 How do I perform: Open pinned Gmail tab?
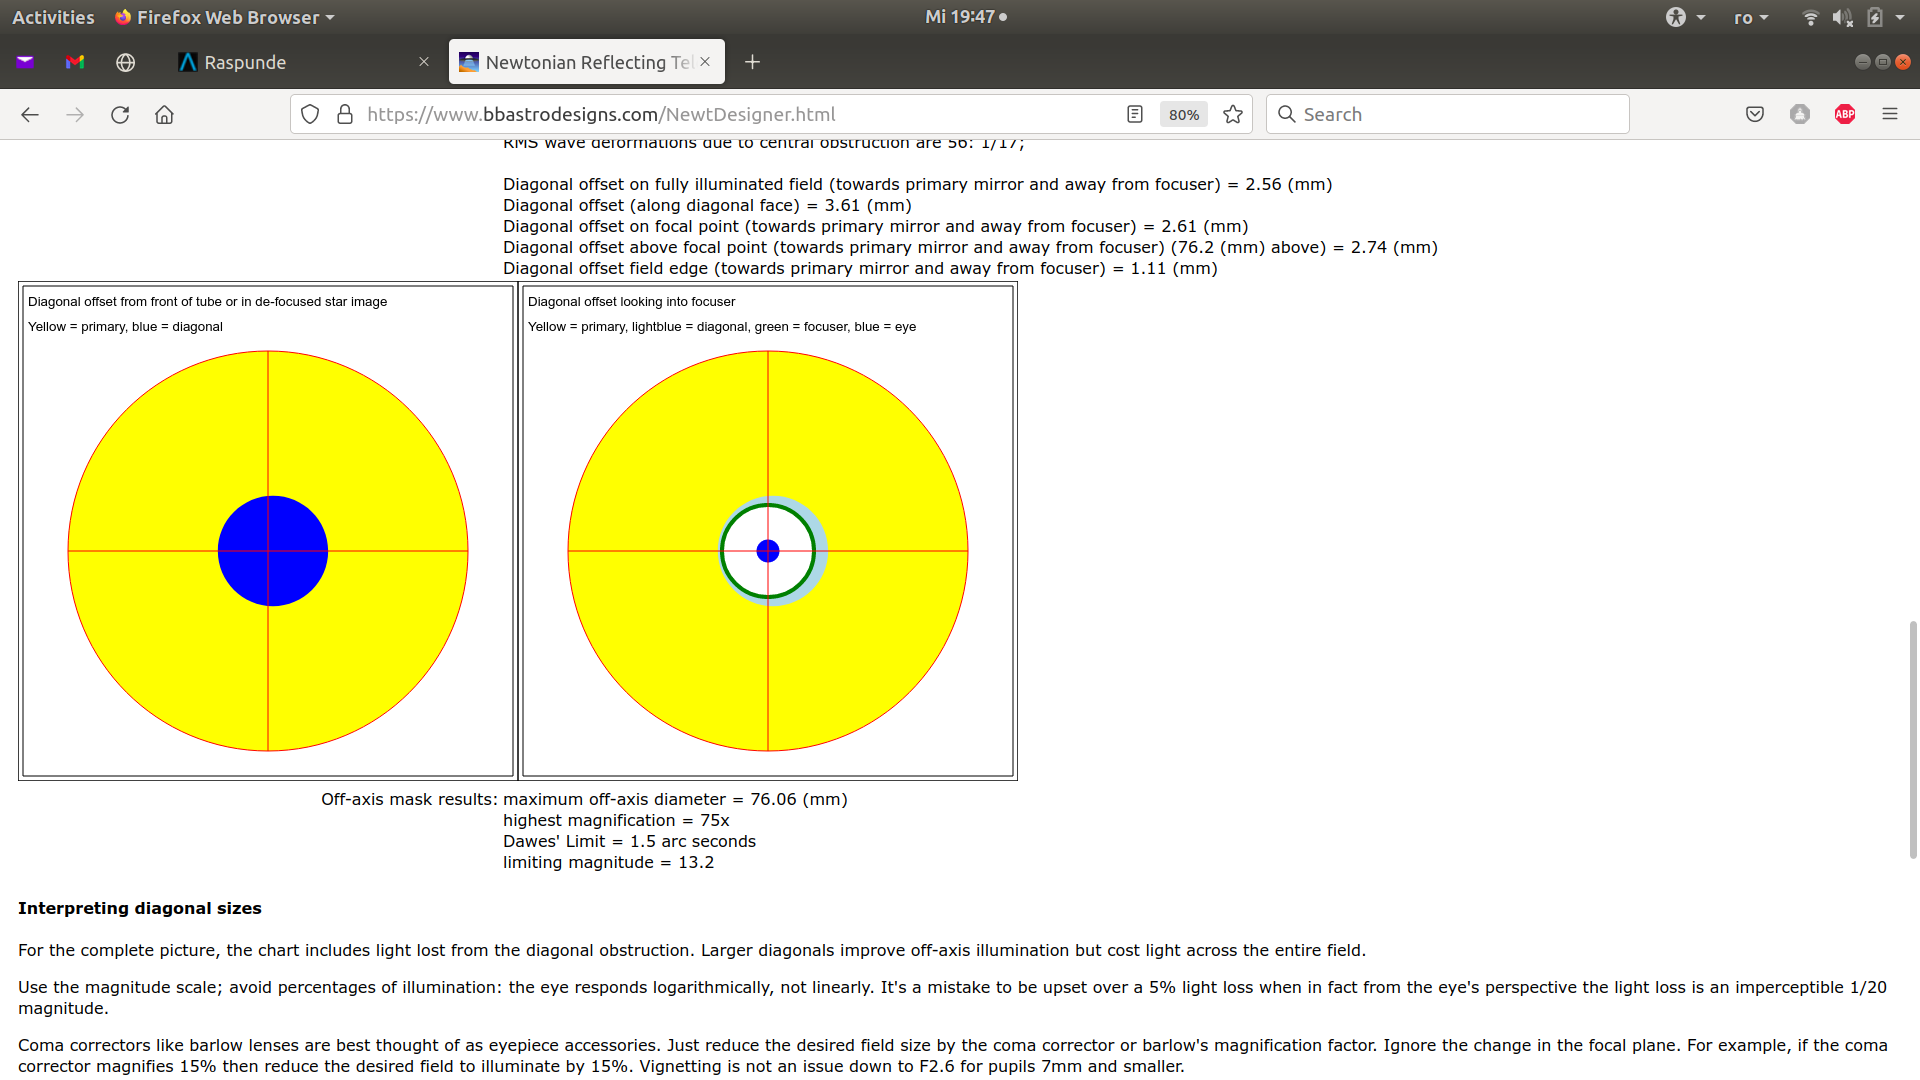point(75,62)
